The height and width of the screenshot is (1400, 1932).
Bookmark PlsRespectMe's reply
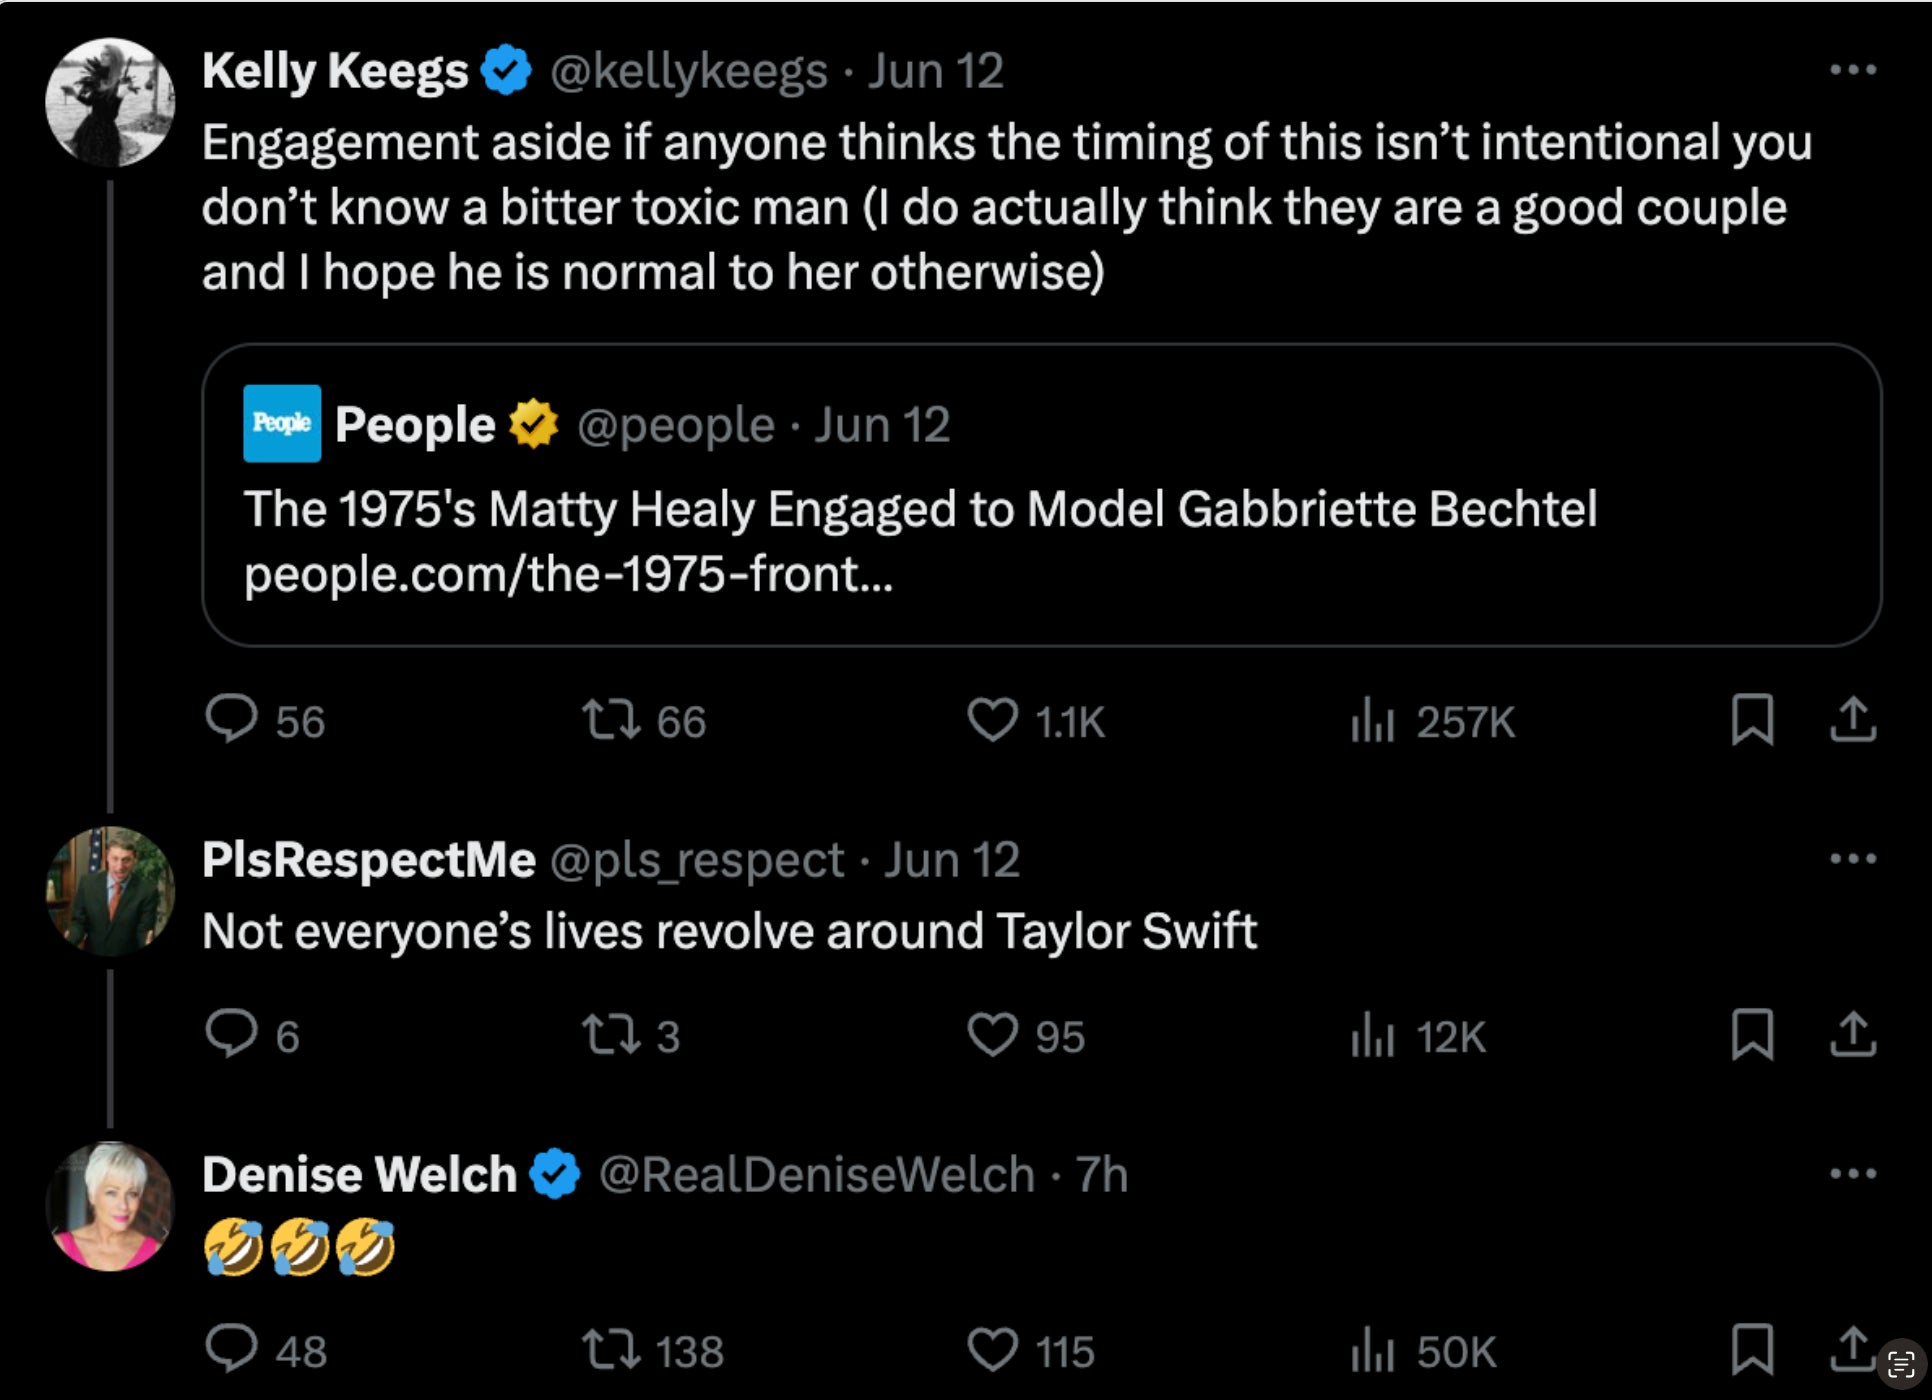pyautogui.click(x=1752, y=1035)
